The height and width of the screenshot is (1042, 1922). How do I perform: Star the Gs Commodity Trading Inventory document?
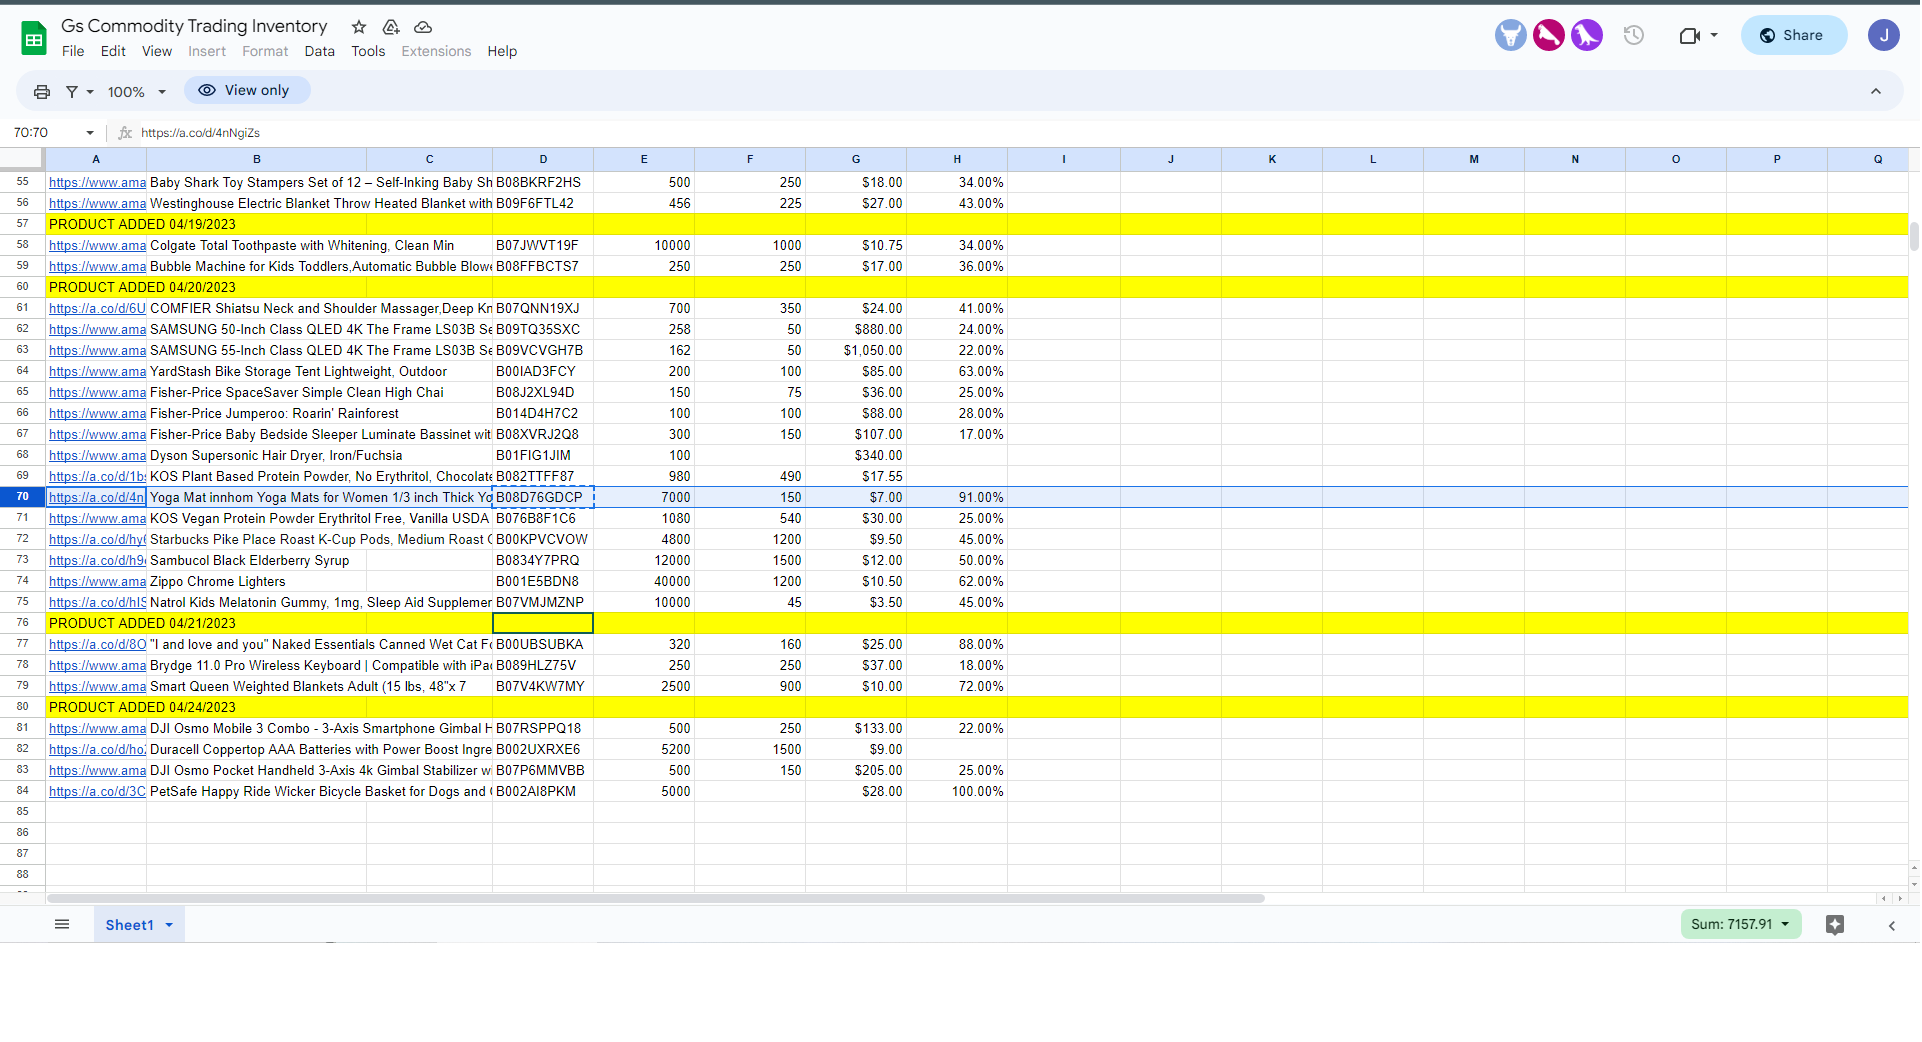coord(359,27)
